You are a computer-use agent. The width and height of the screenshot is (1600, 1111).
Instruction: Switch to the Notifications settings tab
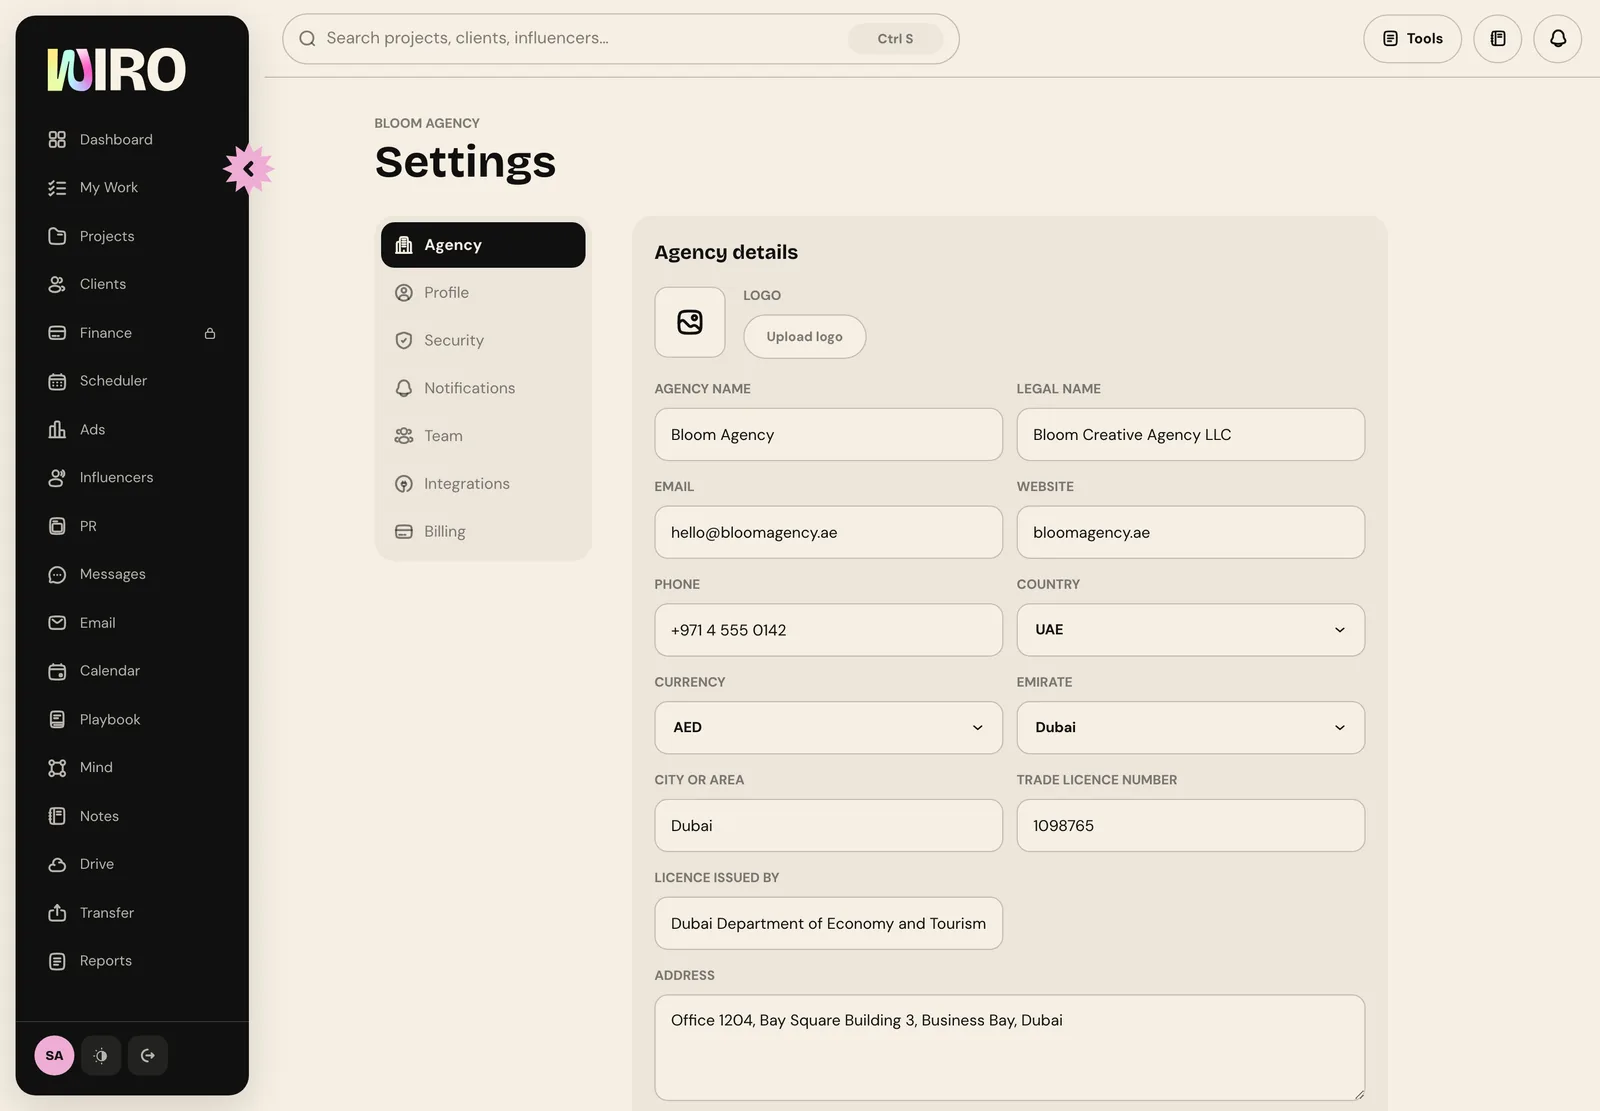click(483, 388)
